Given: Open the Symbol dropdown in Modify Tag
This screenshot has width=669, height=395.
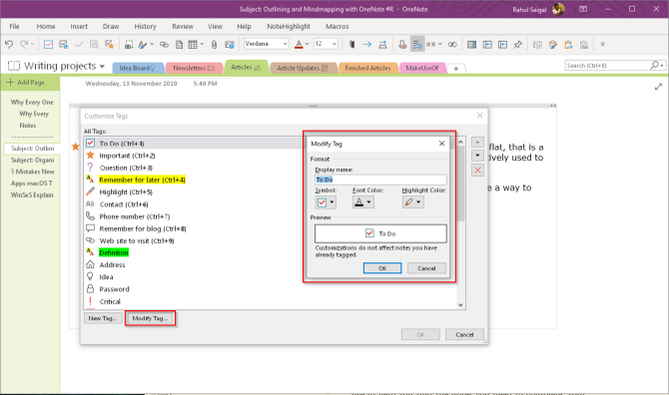Looking at the screenshot, I should click(332, 202).
